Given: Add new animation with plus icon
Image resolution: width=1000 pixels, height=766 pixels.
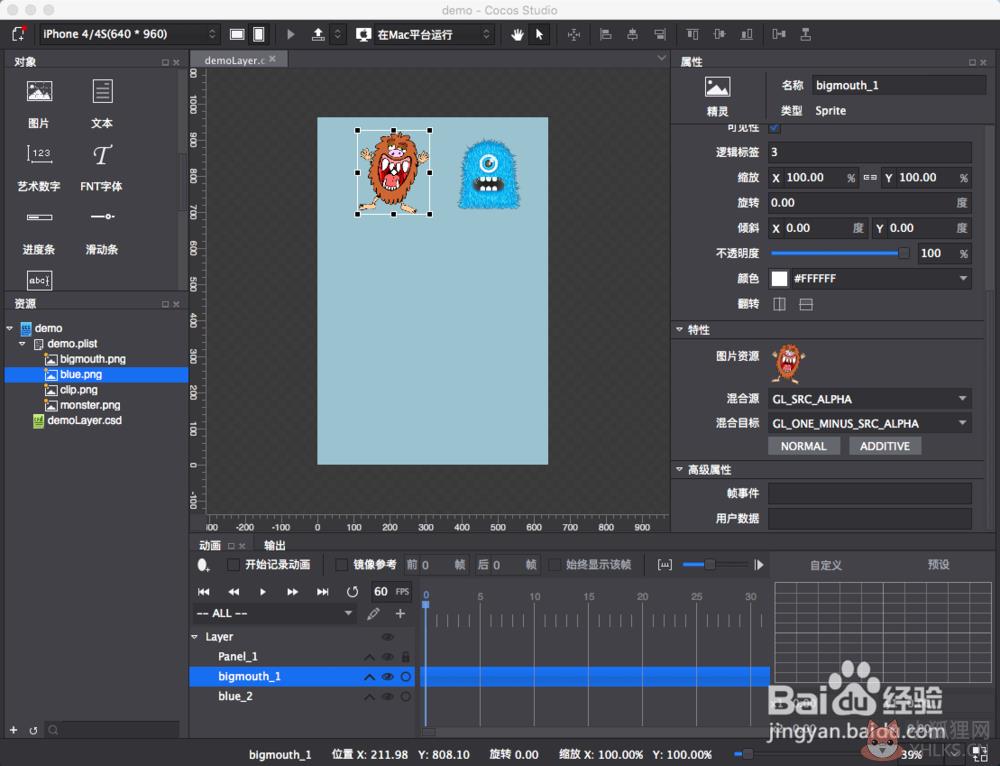Looking at the screenshot, I should point(401,614).
